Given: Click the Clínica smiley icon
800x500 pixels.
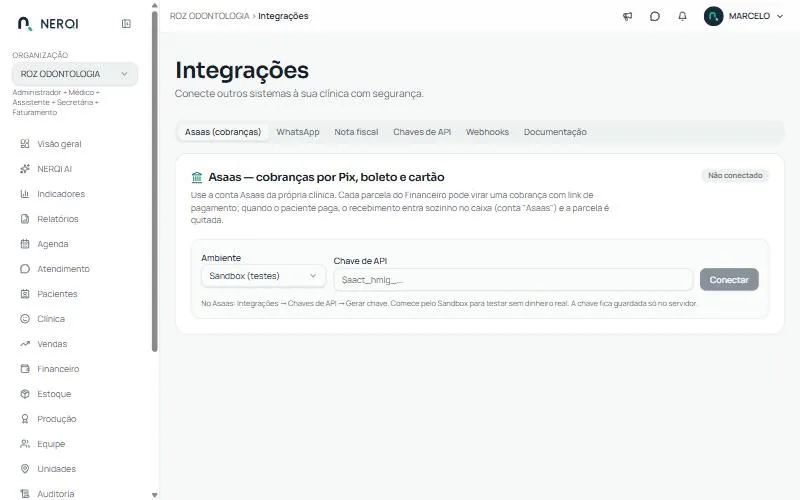Looking at the screenshot, I should coord(24,319).
